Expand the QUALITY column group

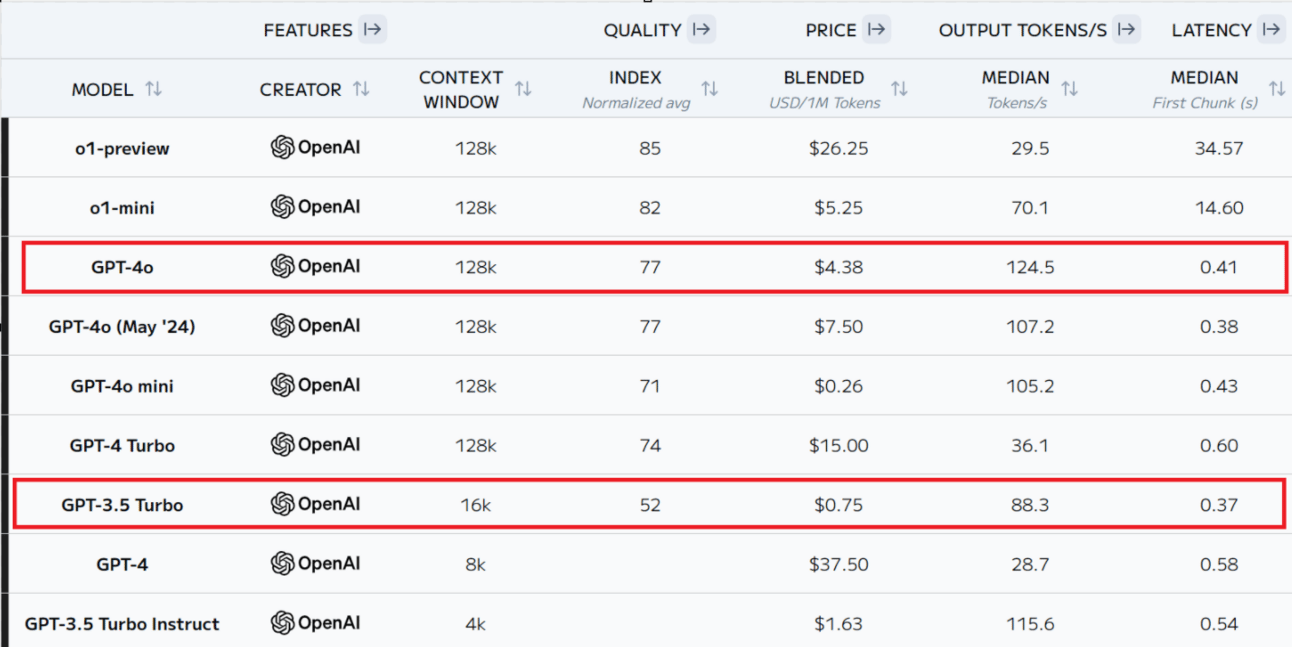[x=702, y=30]
